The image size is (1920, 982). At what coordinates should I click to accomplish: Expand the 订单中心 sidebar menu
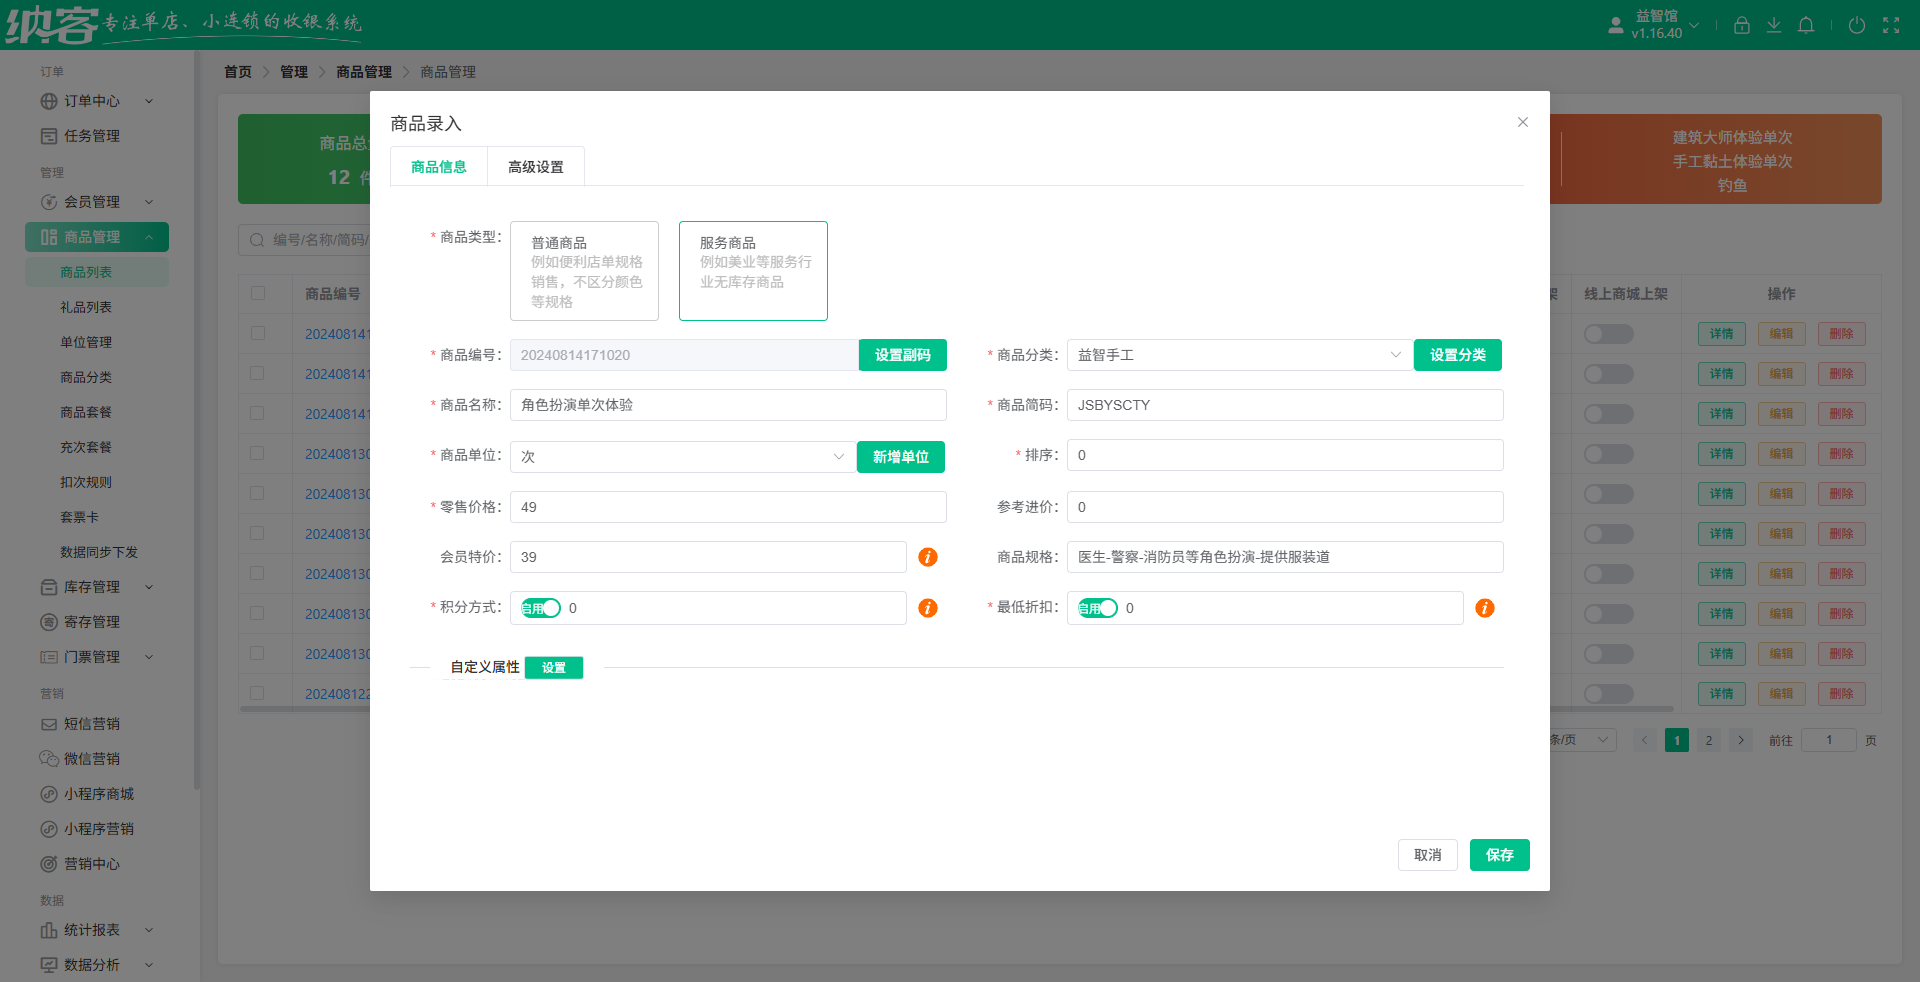point(149,101)
